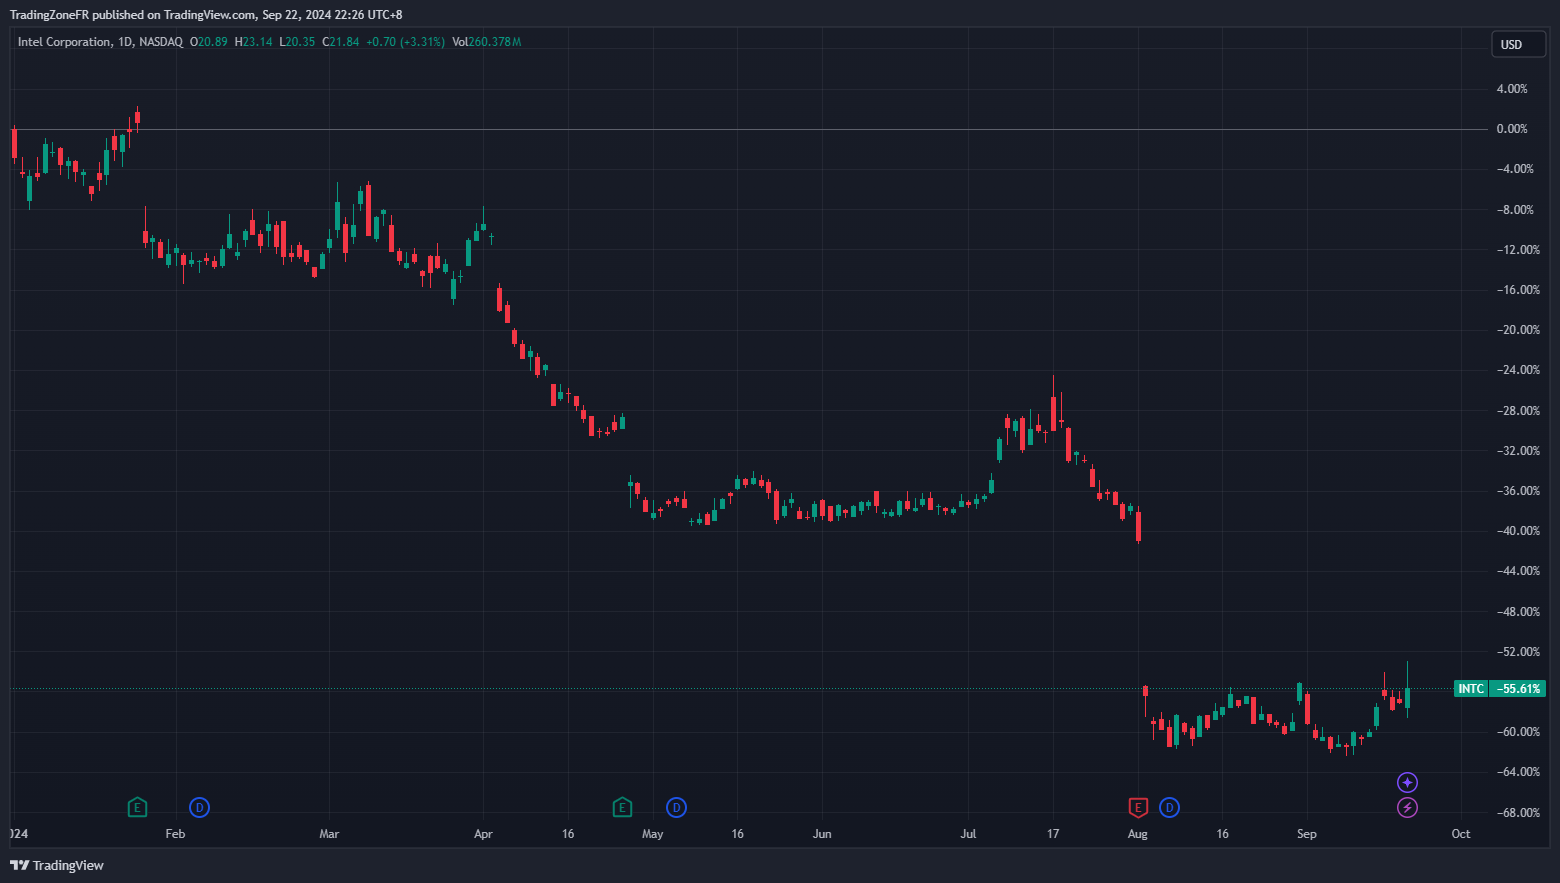Click the -28.00% axis label
The width and height of the screenshot is (1560, 883).
1518,411
